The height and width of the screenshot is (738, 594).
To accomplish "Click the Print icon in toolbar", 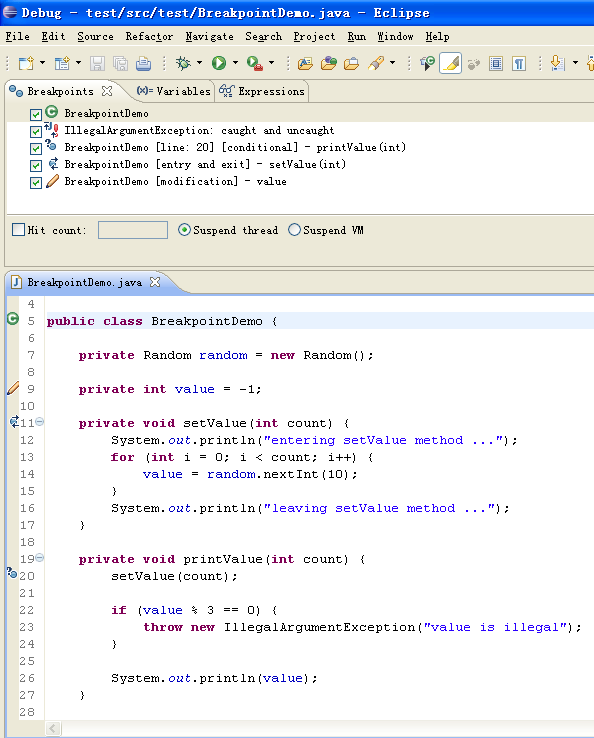I will pyautogui.click(x=143, y=63).
